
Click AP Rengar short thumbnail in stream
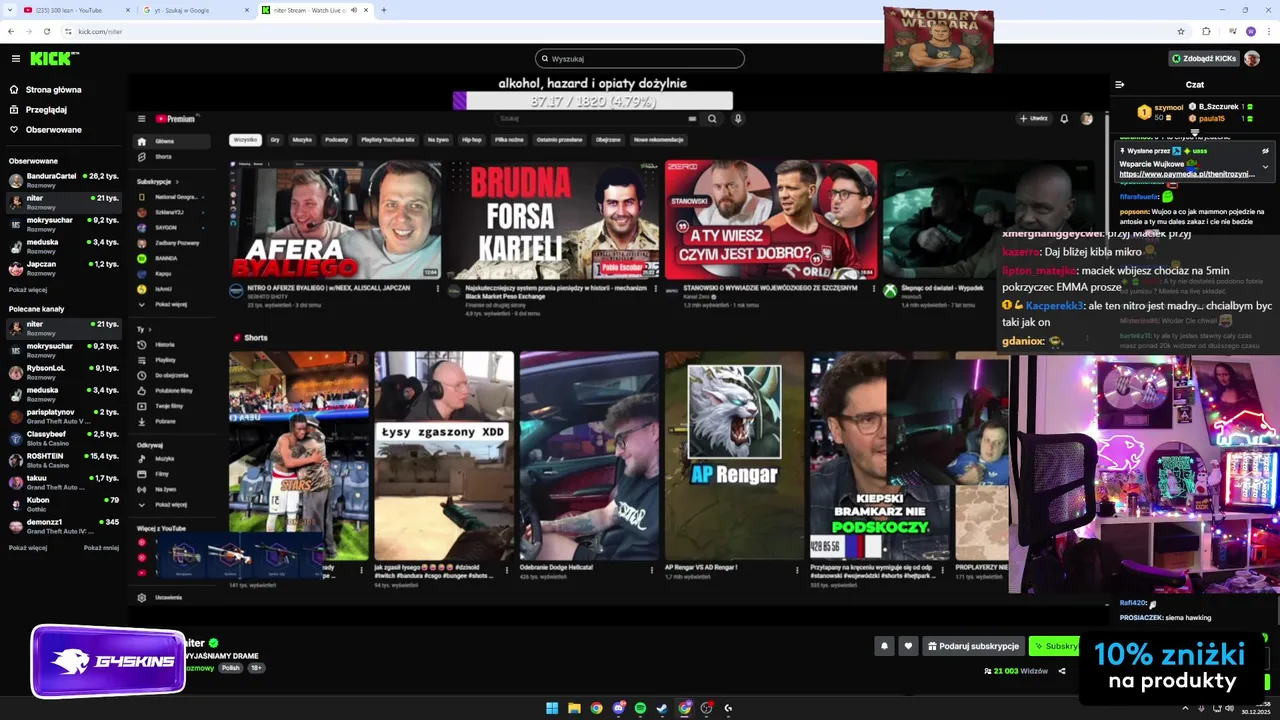tap(734, 456)
